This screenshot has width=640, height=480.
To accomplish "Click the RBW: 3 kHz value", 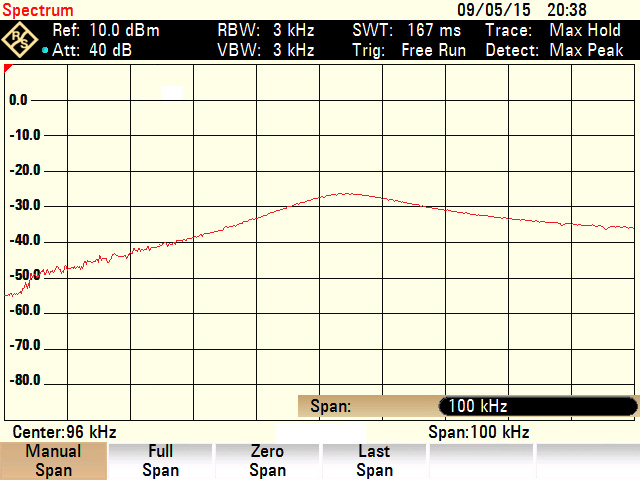I will coord(266,30).
